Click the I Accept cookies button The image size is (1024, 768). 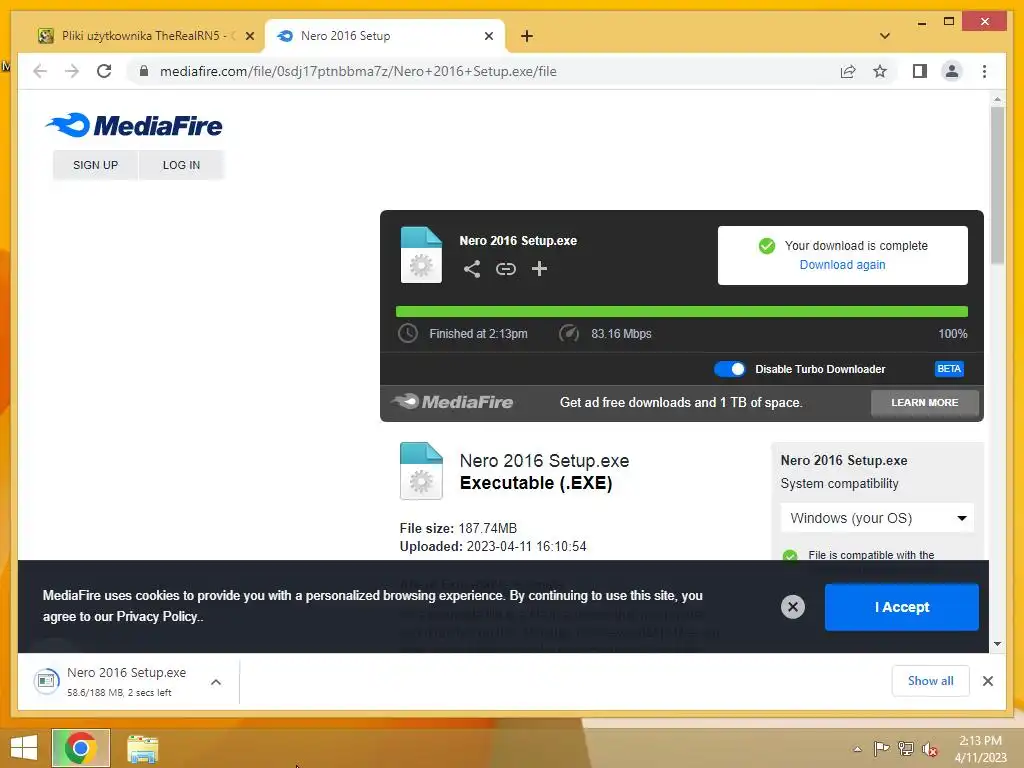tap(901, 607)
